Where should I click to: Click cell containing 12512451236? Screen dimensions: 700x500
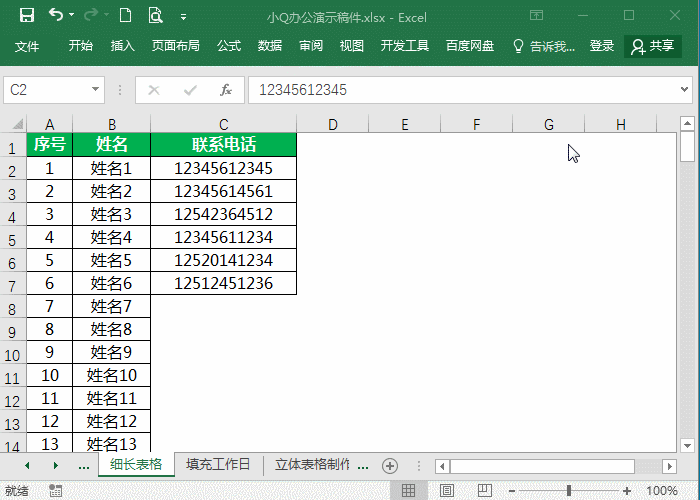pyautogui.click(x=224, y=283)
